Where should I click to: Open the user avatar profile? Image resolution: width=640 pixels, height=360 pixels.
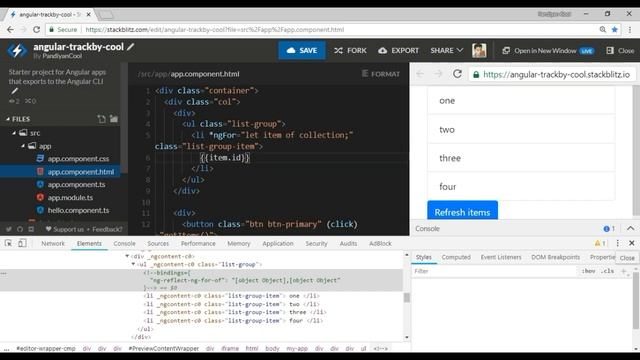pyautogui.click(x=479, y=51)
